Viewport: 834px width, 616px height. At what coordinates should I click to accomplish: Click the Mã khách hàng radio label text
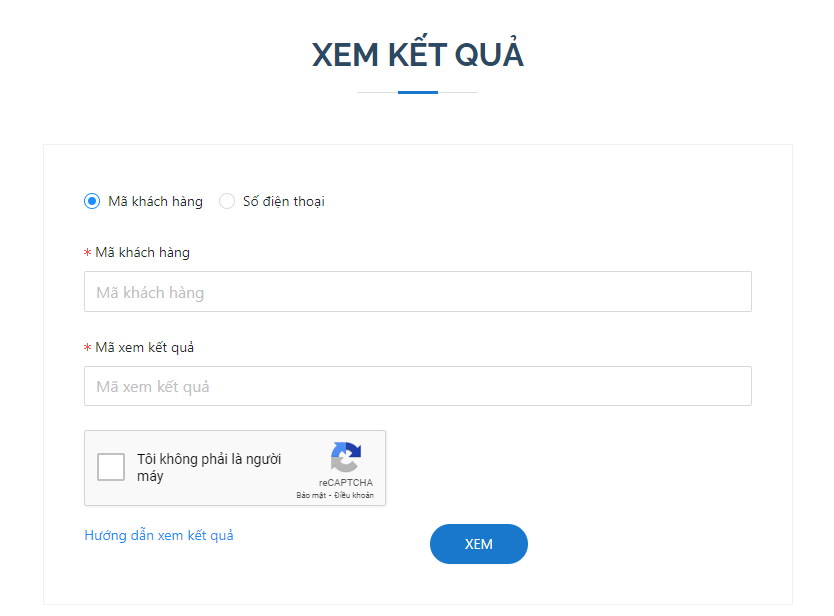pyautogui.click(x=155, y=201)
